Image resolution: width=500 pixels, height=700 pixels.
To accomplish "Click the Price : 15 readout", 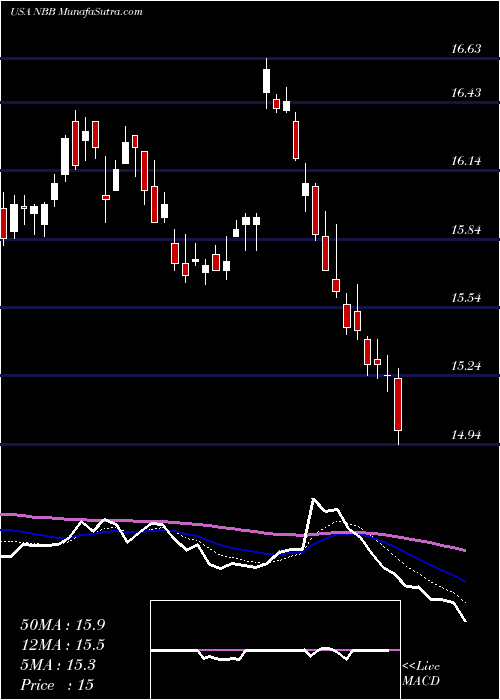I will [57, 684].
